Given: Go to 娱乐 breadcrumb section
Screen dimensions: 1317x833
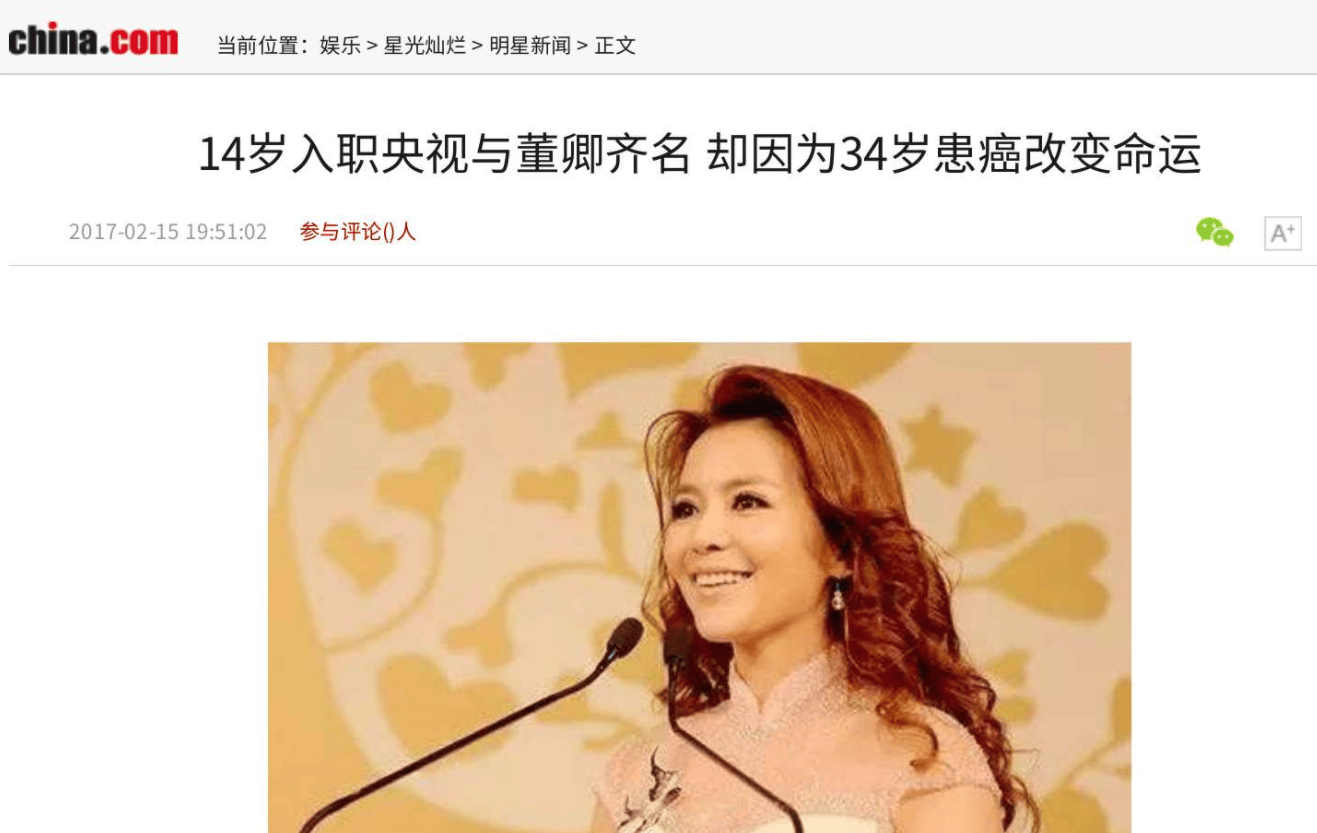Looking at the screenshot, I should click(340, 45).
